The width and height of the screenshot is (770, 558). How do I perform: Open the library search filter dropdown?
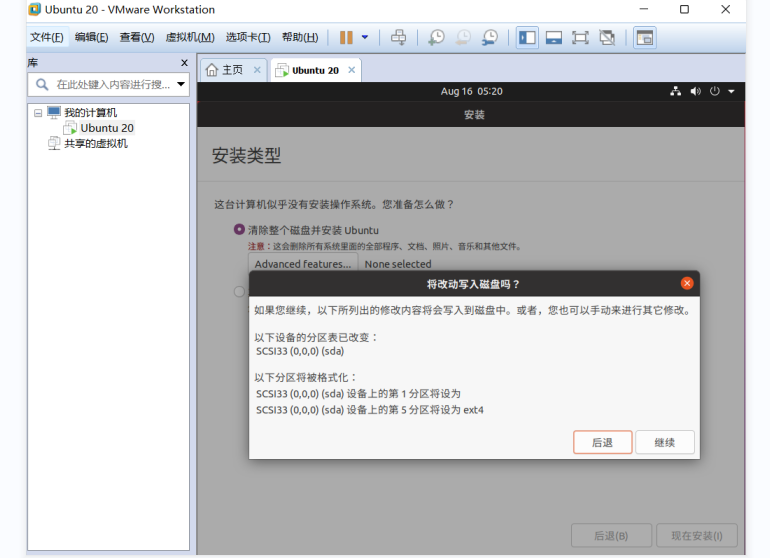tap(181, 84)
